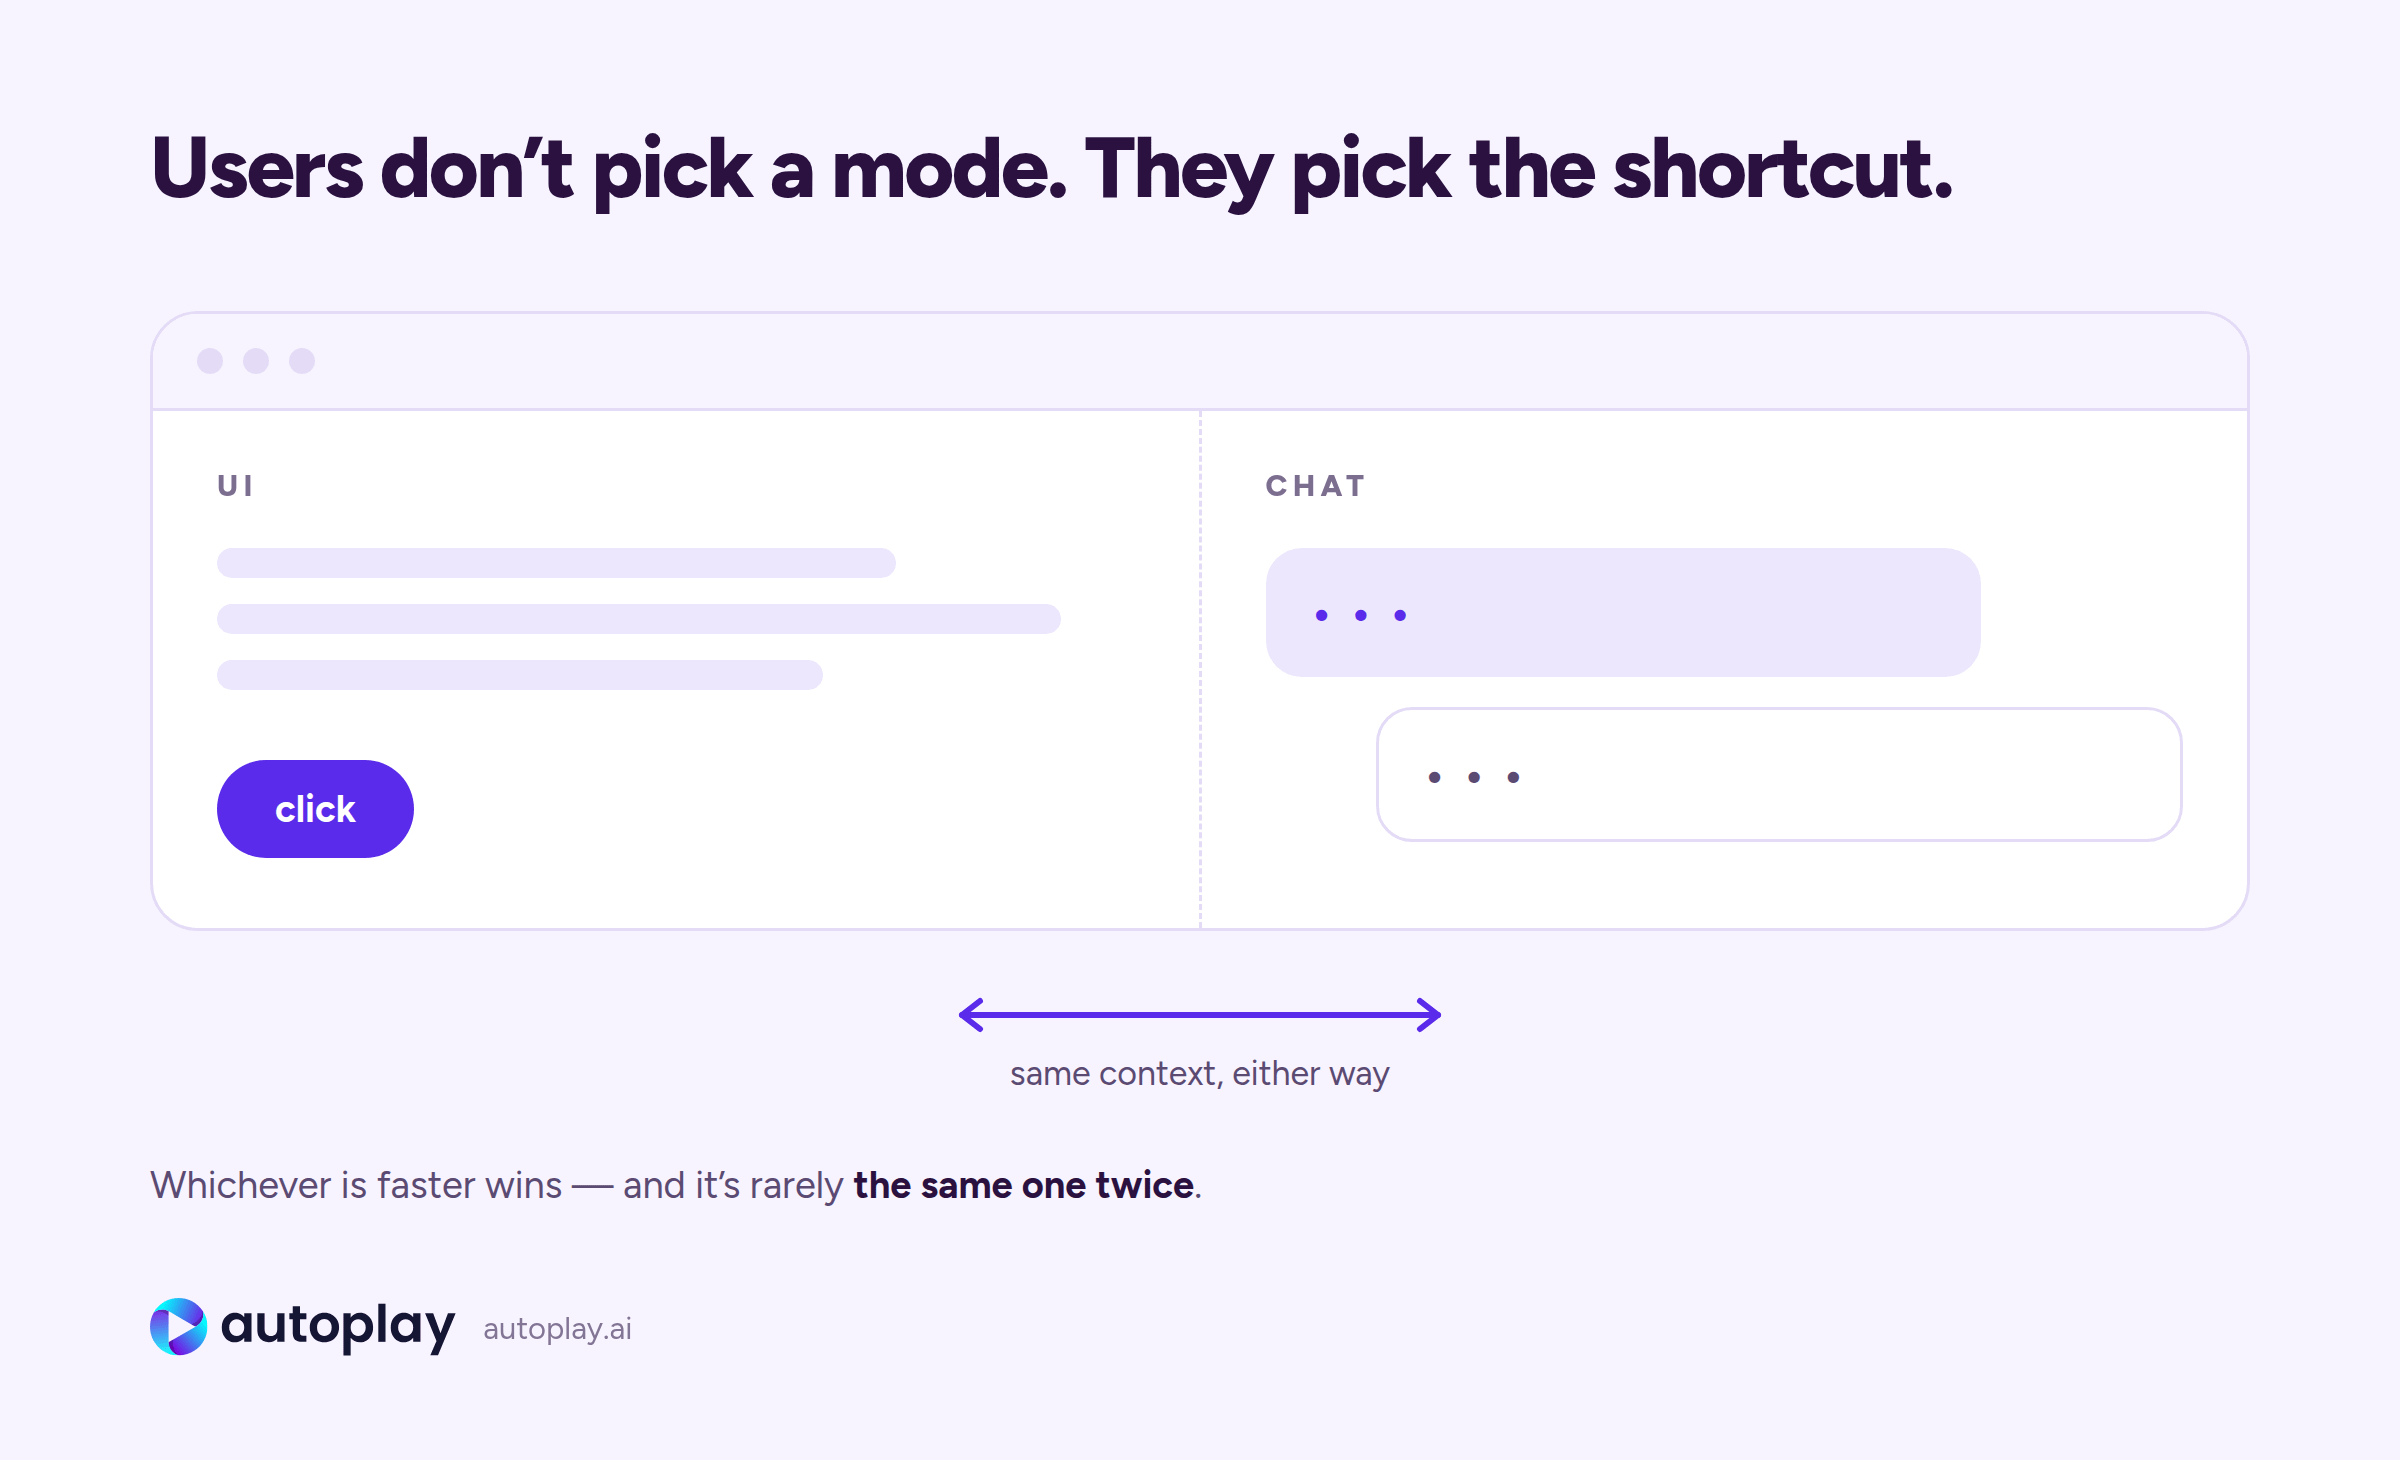Screen dimensions: 2400x1460
Task: Click the CHAT panel label
Action: click(1315, 486)
